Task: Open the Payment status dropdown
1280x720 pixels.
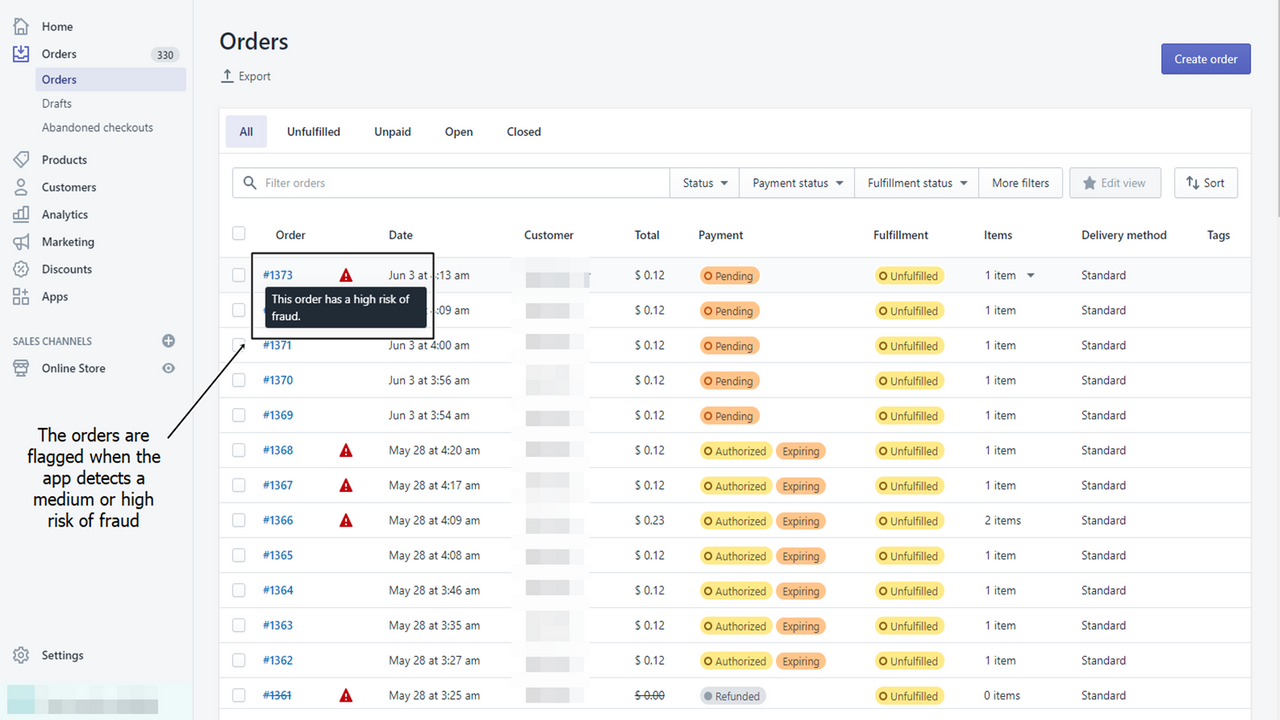Action: (x=796, y=182)
